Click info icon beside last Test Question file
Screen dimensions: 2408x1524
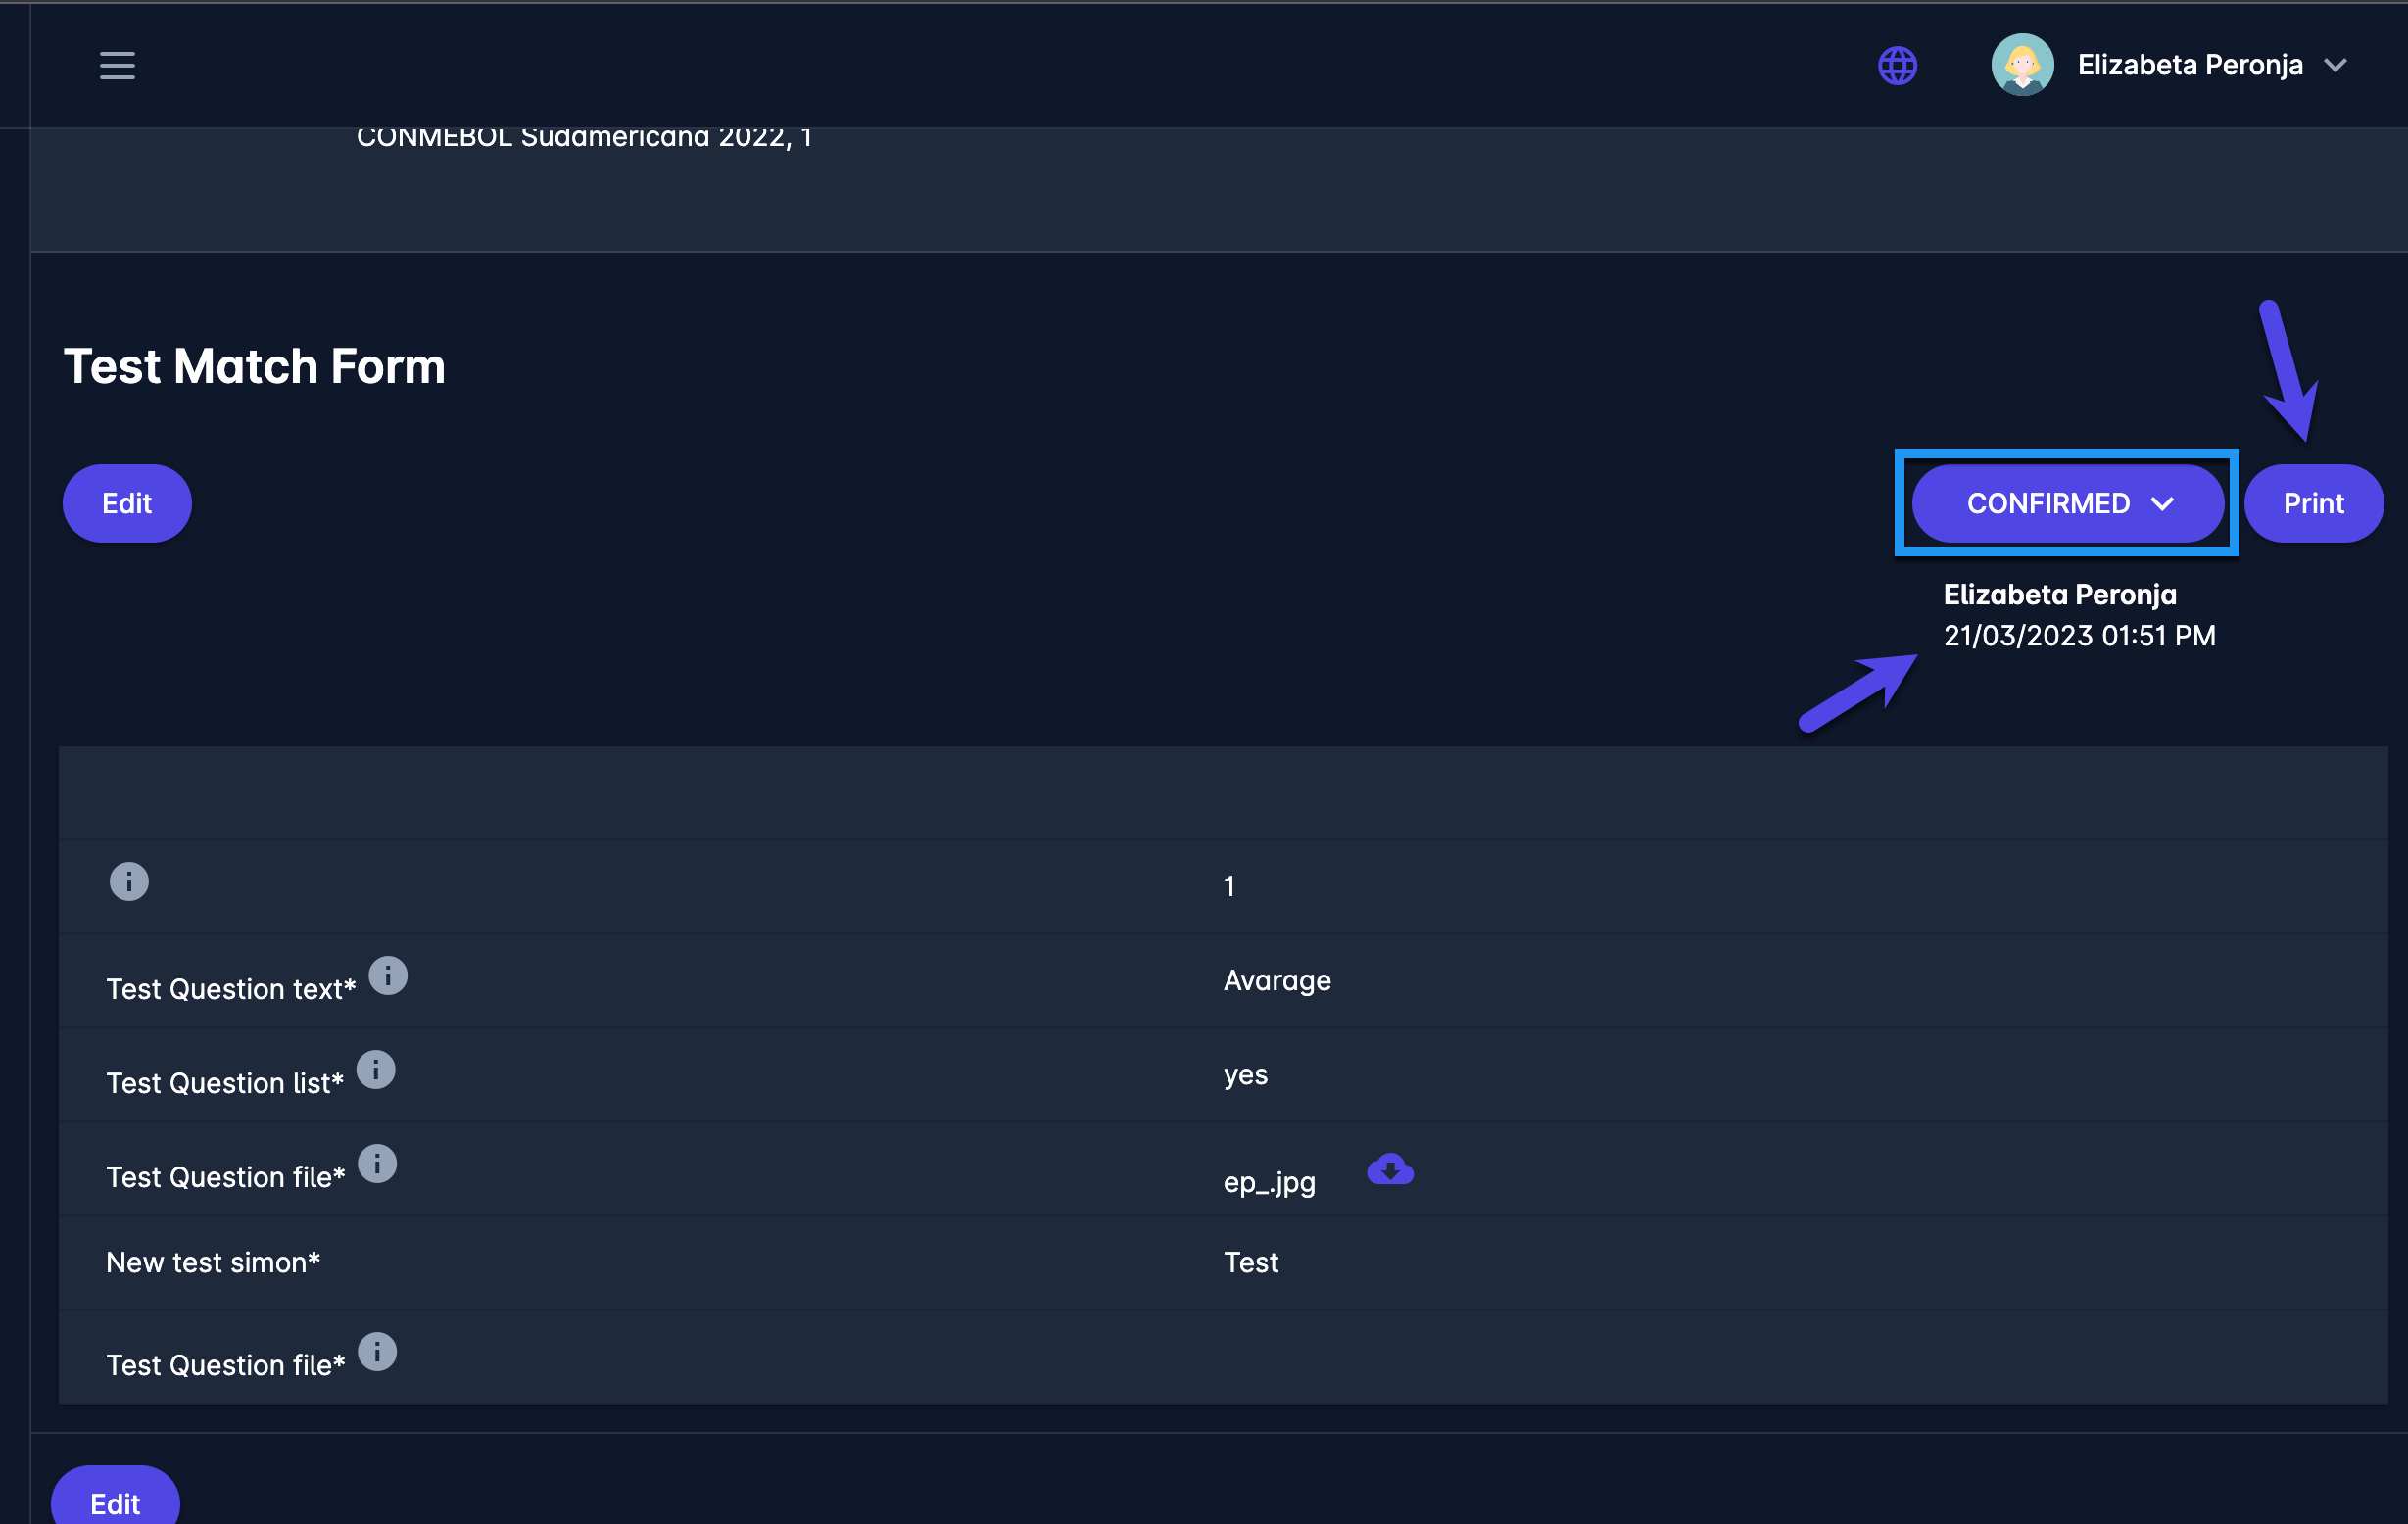click(x=377, y=1352)
